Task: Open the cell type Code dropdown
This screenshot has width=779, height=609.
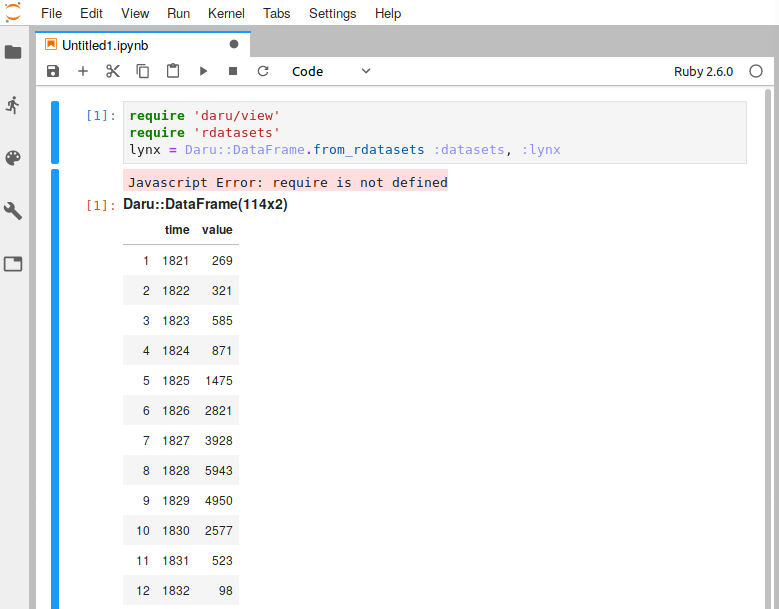Action: tap(331, 71)
